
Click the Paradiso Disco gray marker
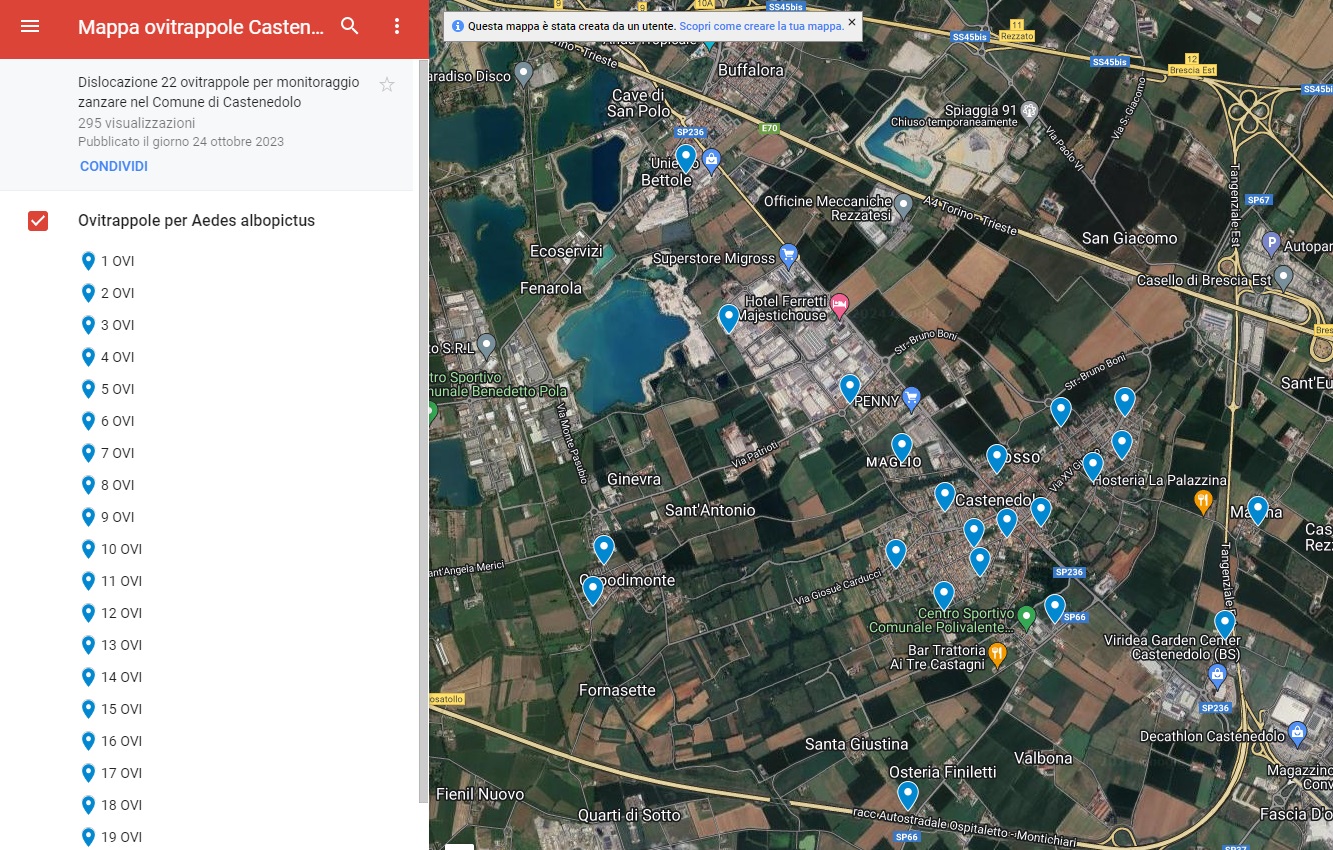tap(523, 75)
